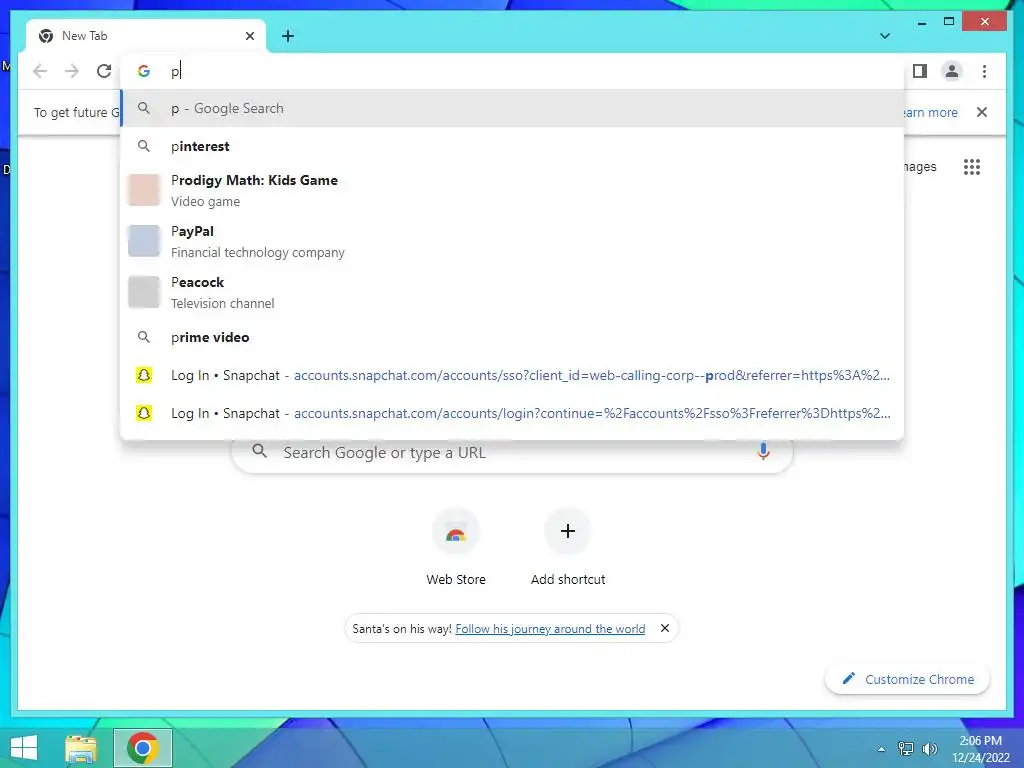Open a new tab with the plus icon

(288, 36)
